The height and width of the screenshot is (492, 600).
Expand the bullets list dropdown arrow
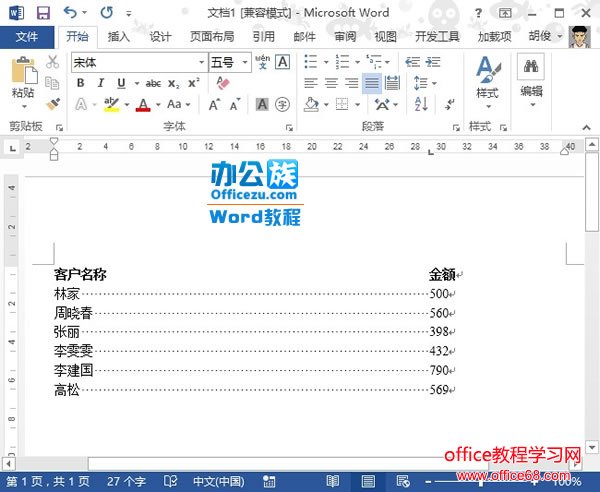click(326, 62)
